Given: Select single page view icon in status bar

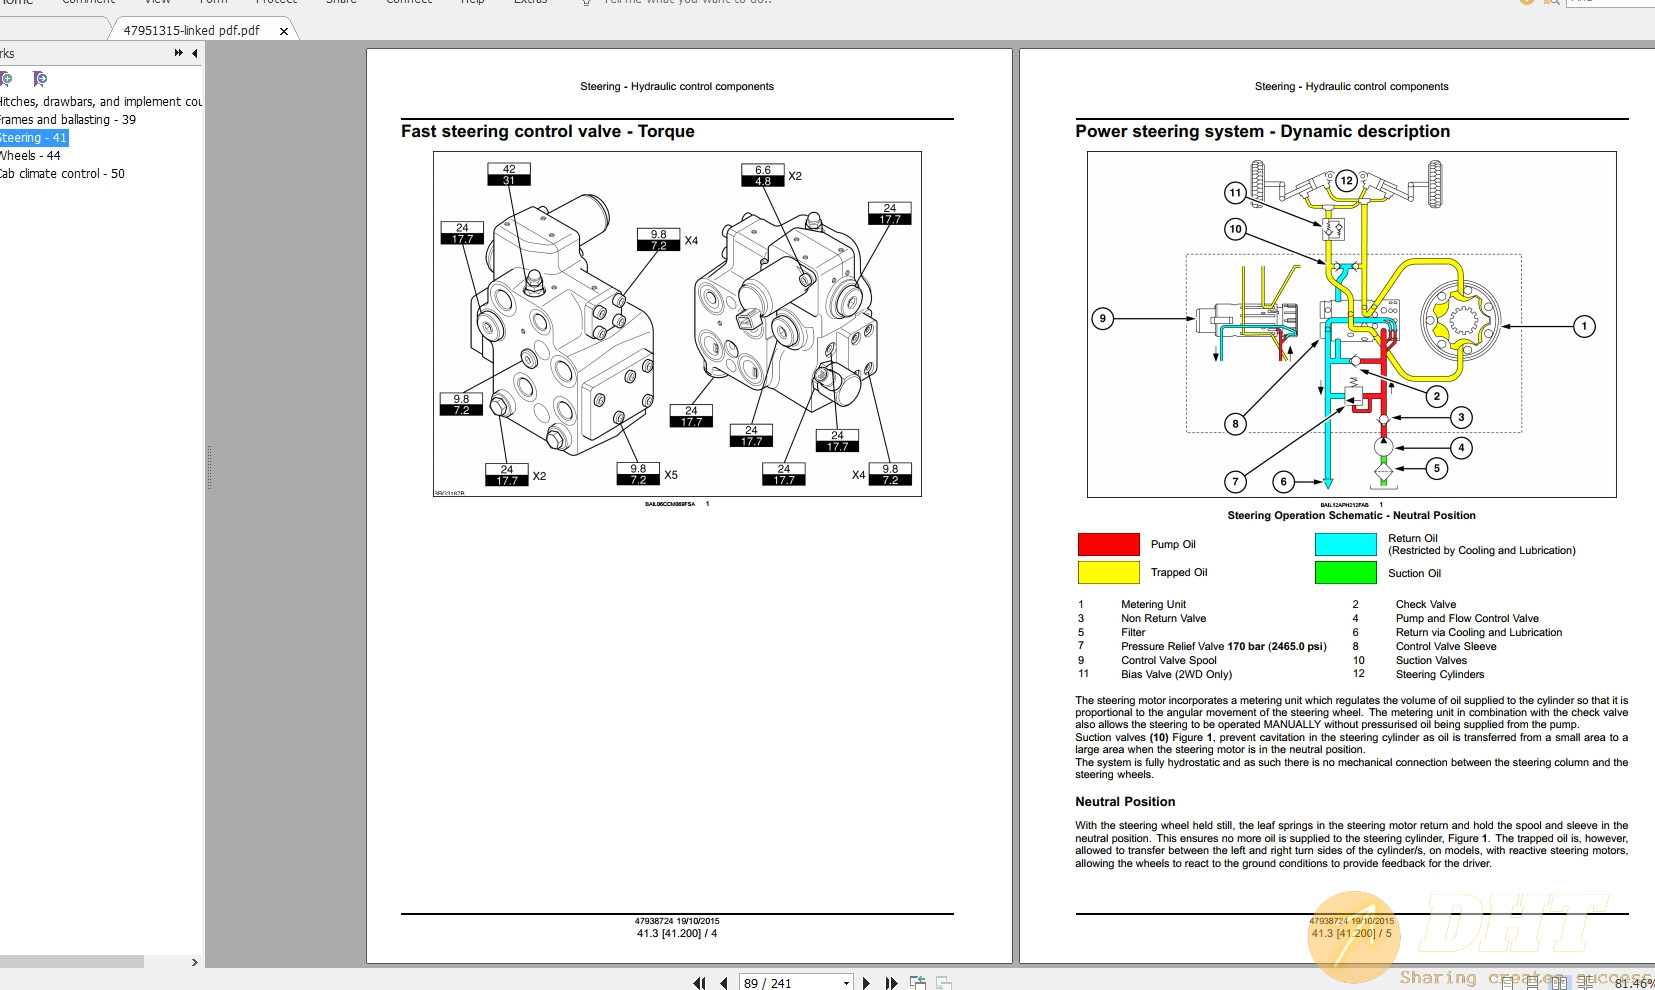Looking at the screenshot, I should click(1507, 982).
